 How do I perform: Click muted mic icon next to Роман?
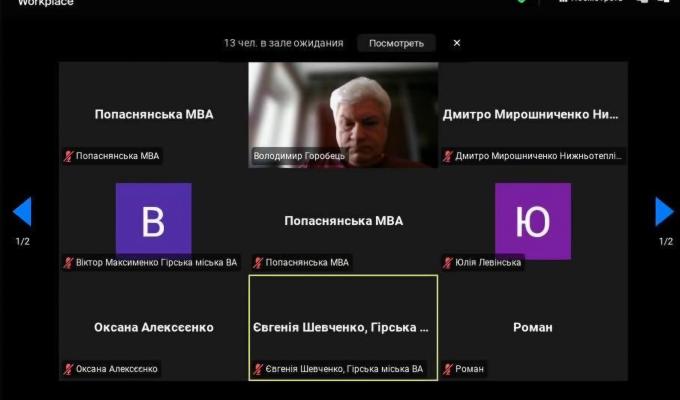[x=448, y=369]
